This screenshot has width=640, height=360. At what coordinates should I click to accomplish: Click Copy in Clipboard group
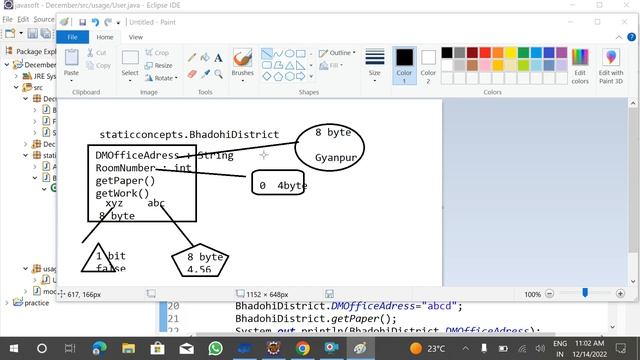[x=98, y=65]
